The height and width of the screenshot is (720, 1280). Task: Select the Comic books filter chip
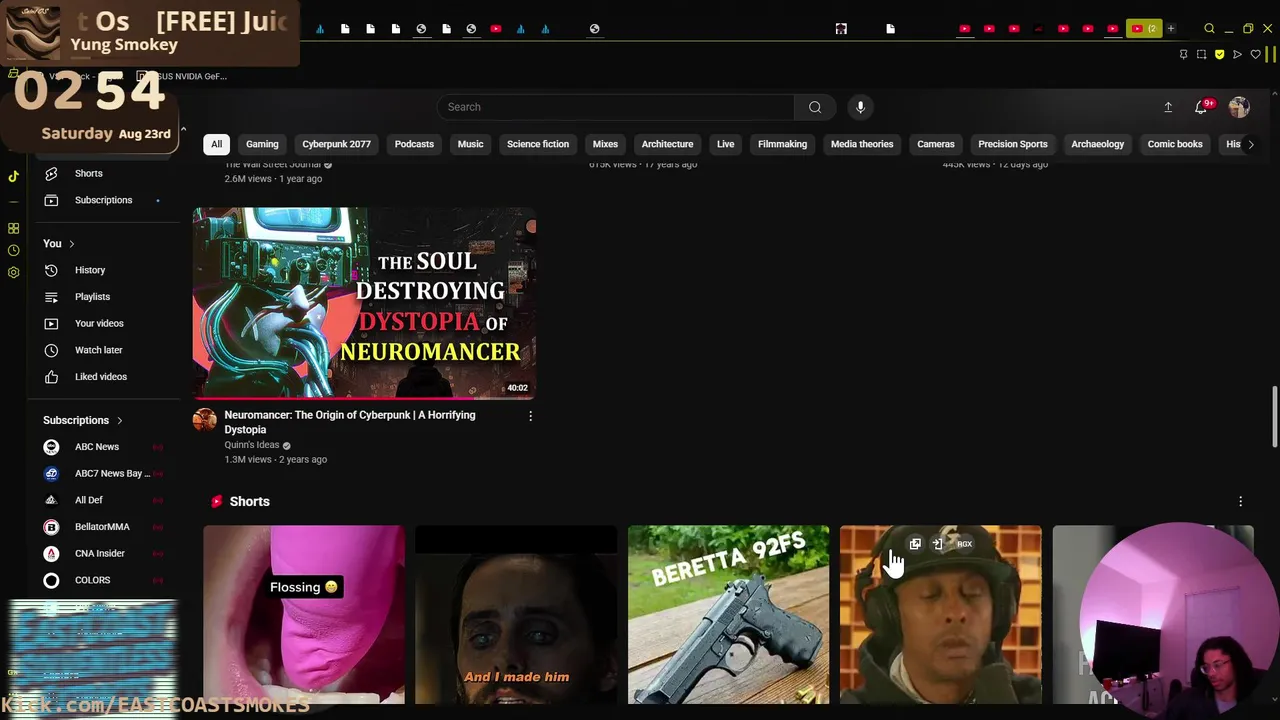click(1175, 144)
